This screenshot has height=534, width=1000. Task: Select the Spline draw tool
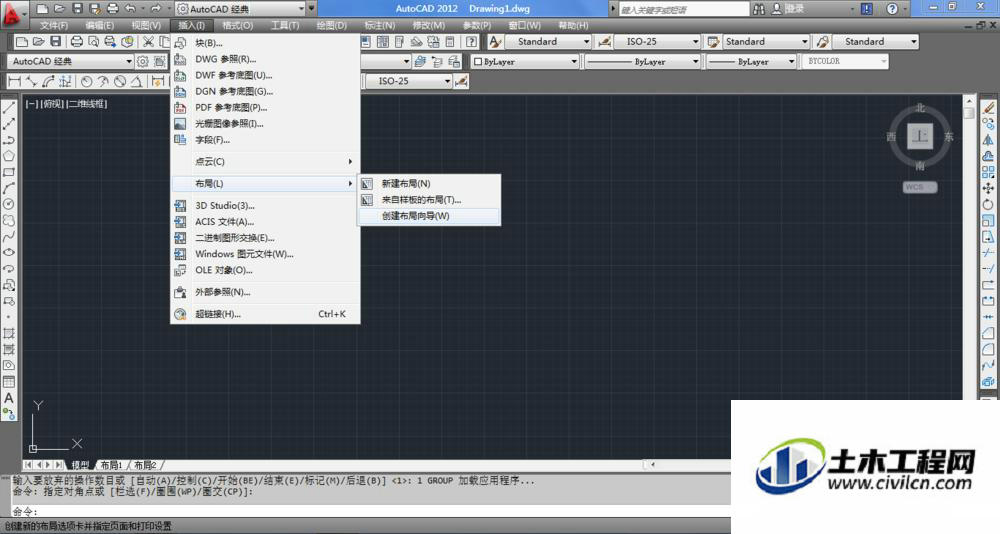point(9,236)
